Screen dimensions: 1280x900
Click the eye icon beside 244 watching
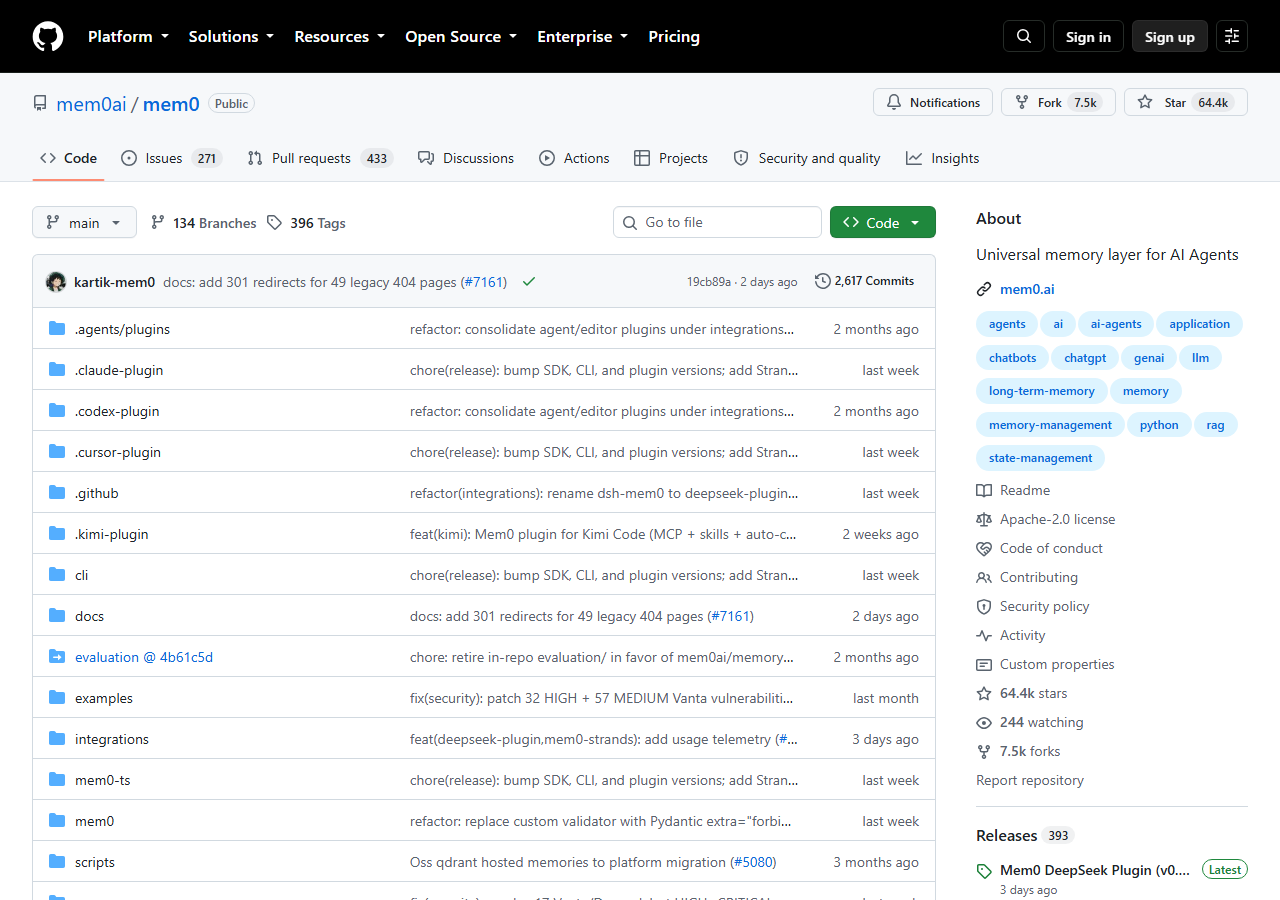pyautogui.click(x=984, y=722)
